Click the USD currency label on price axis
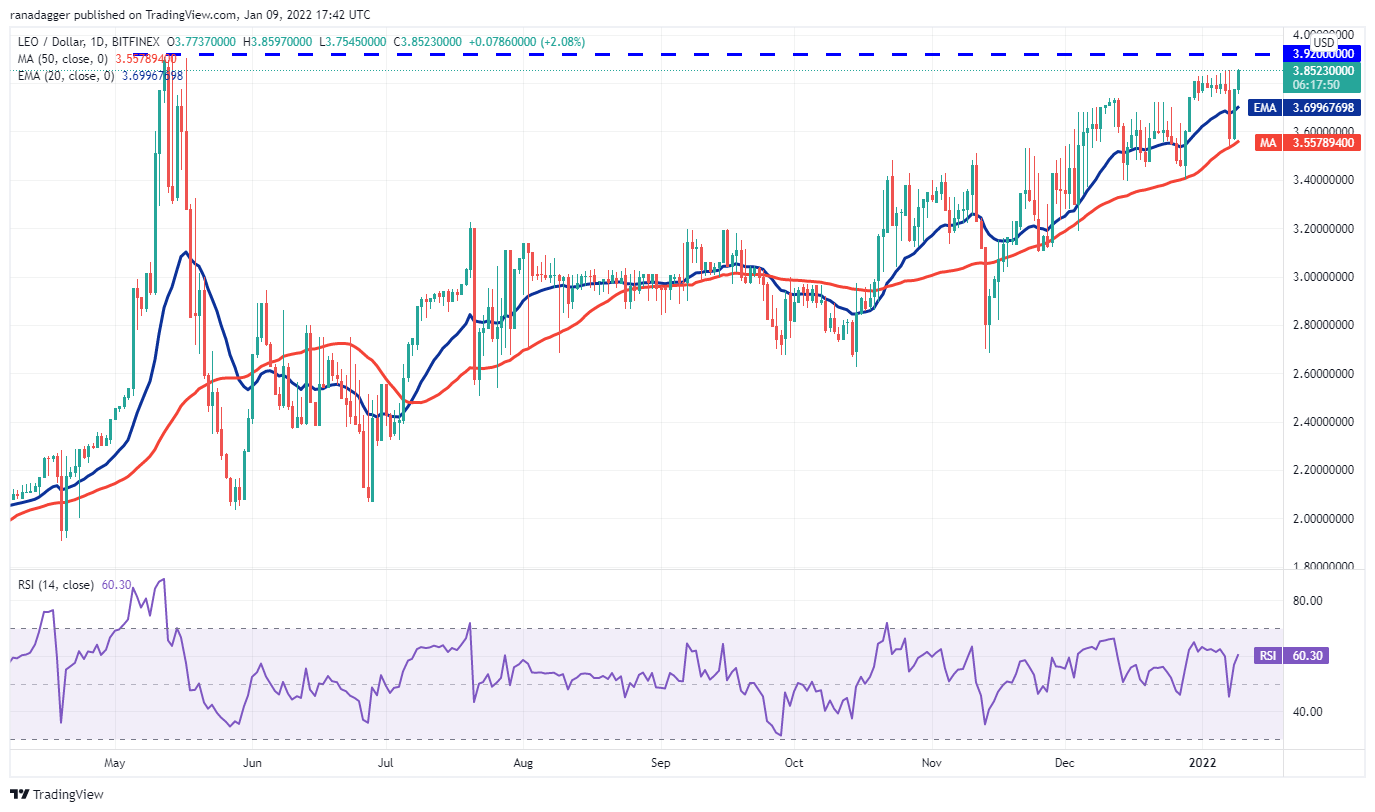The width and height of the screenshot is (1375, 812). (1323, 43)
